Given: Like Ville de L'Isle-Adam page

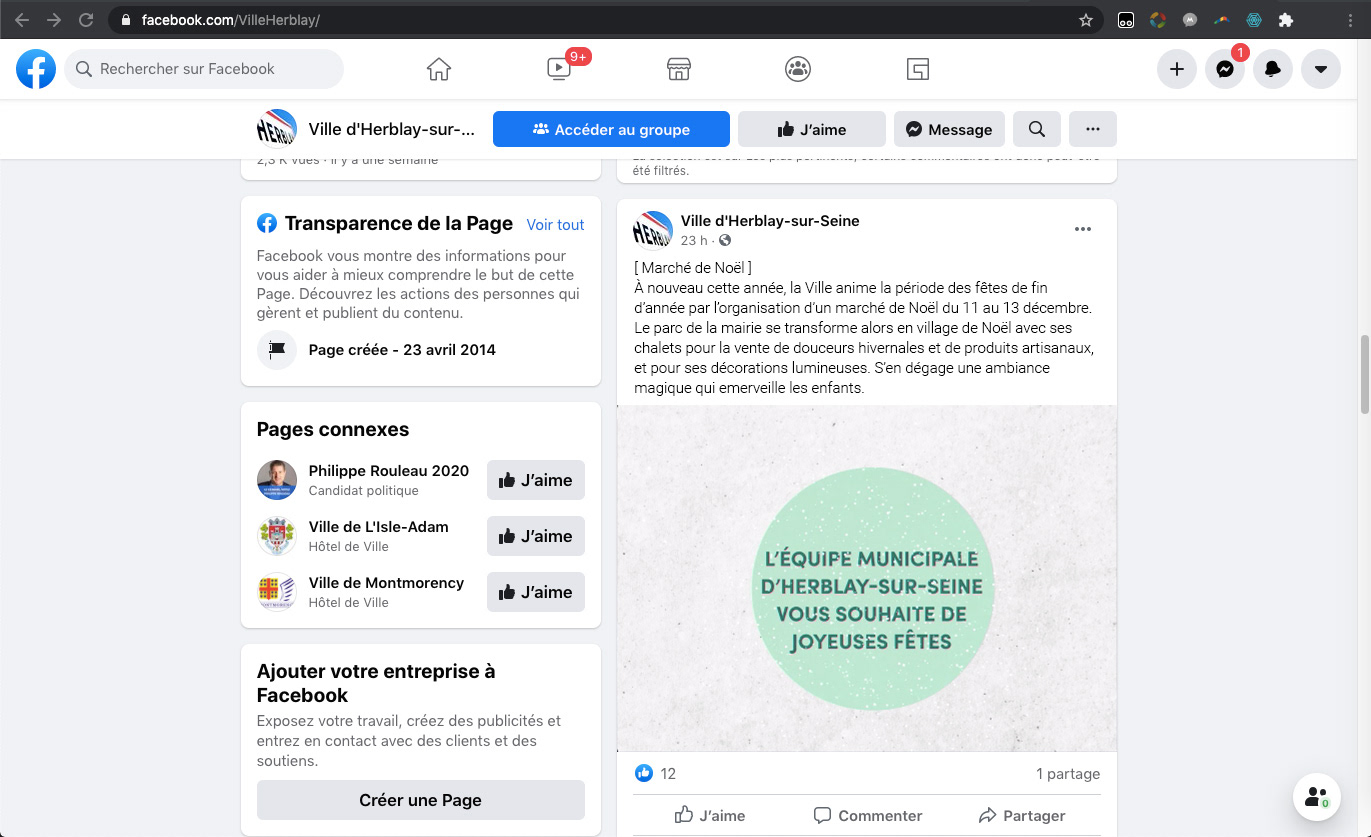Looking at the screenshot, I should [536, 536].
